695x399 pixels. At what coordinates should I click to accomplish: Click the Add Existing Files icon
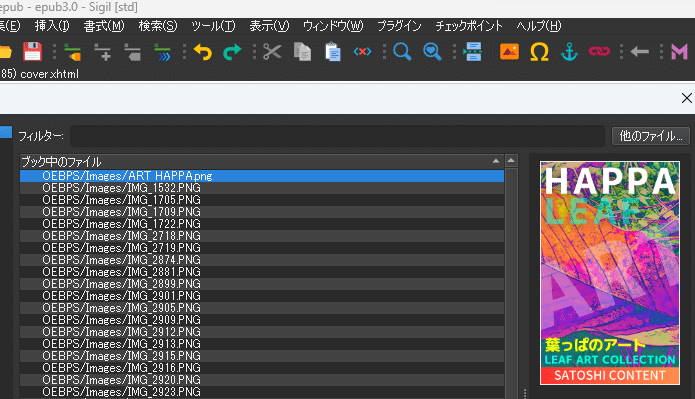(73, 52)
